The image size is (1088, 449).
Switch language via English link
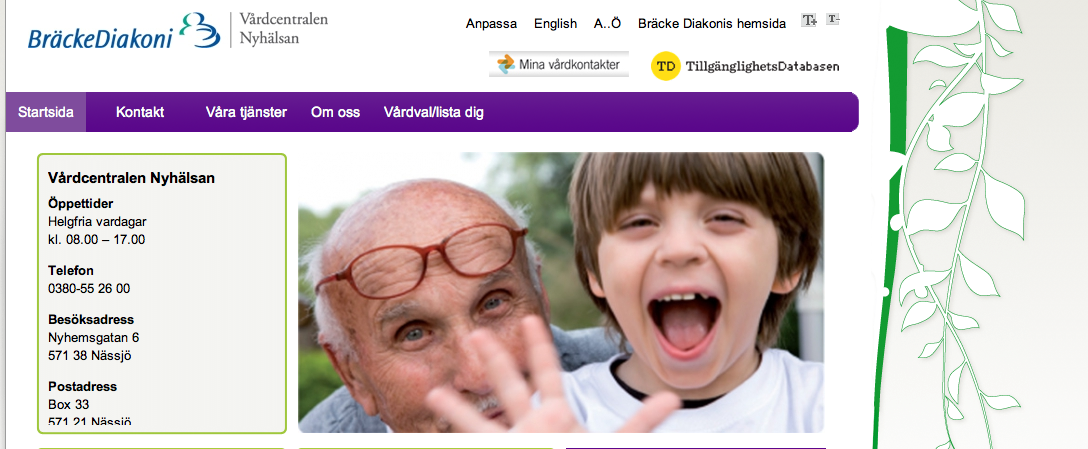click(x=555, y=24)
